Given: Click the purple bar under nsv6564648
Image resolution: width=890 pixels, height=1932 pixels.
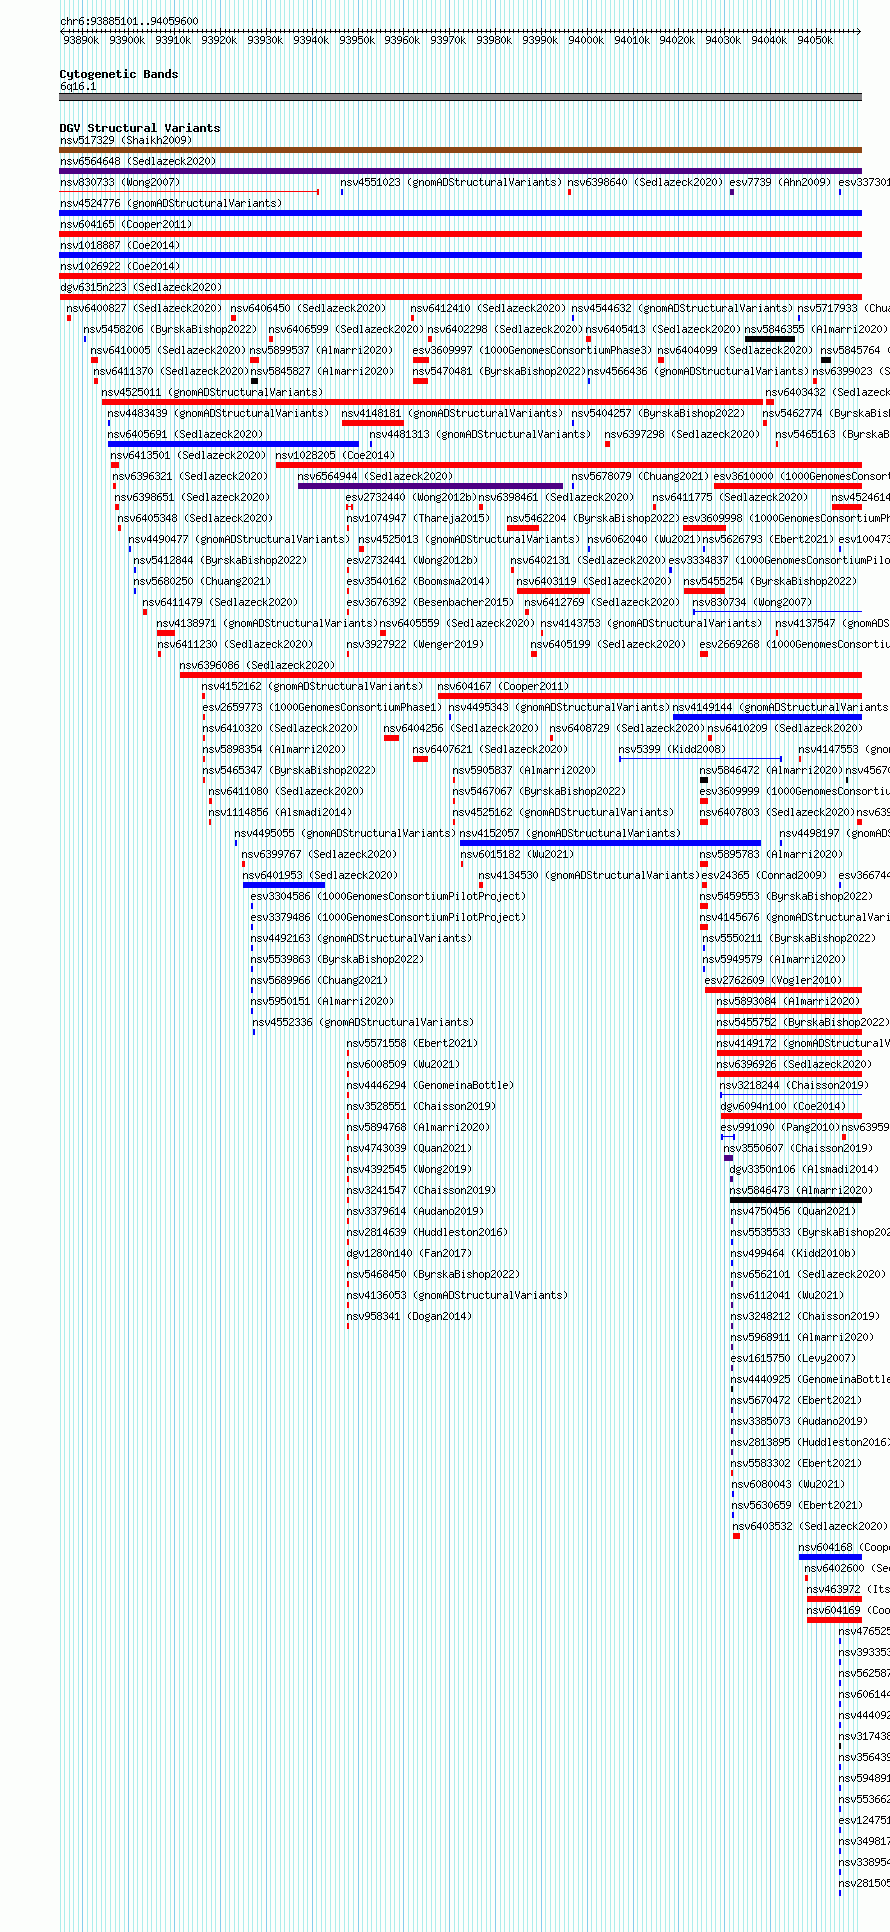Looking at the screenshot, I should pos(460,171).
